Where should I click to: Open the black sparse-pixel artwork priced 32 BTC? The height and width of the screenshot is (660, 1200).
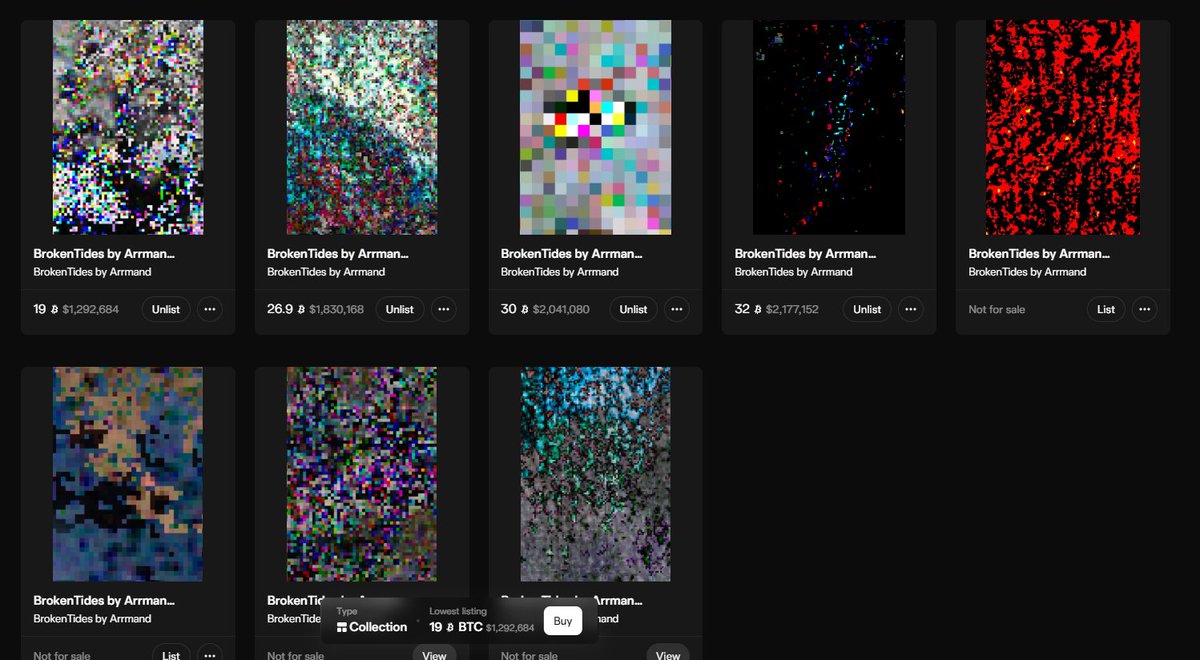click(829, 127)
